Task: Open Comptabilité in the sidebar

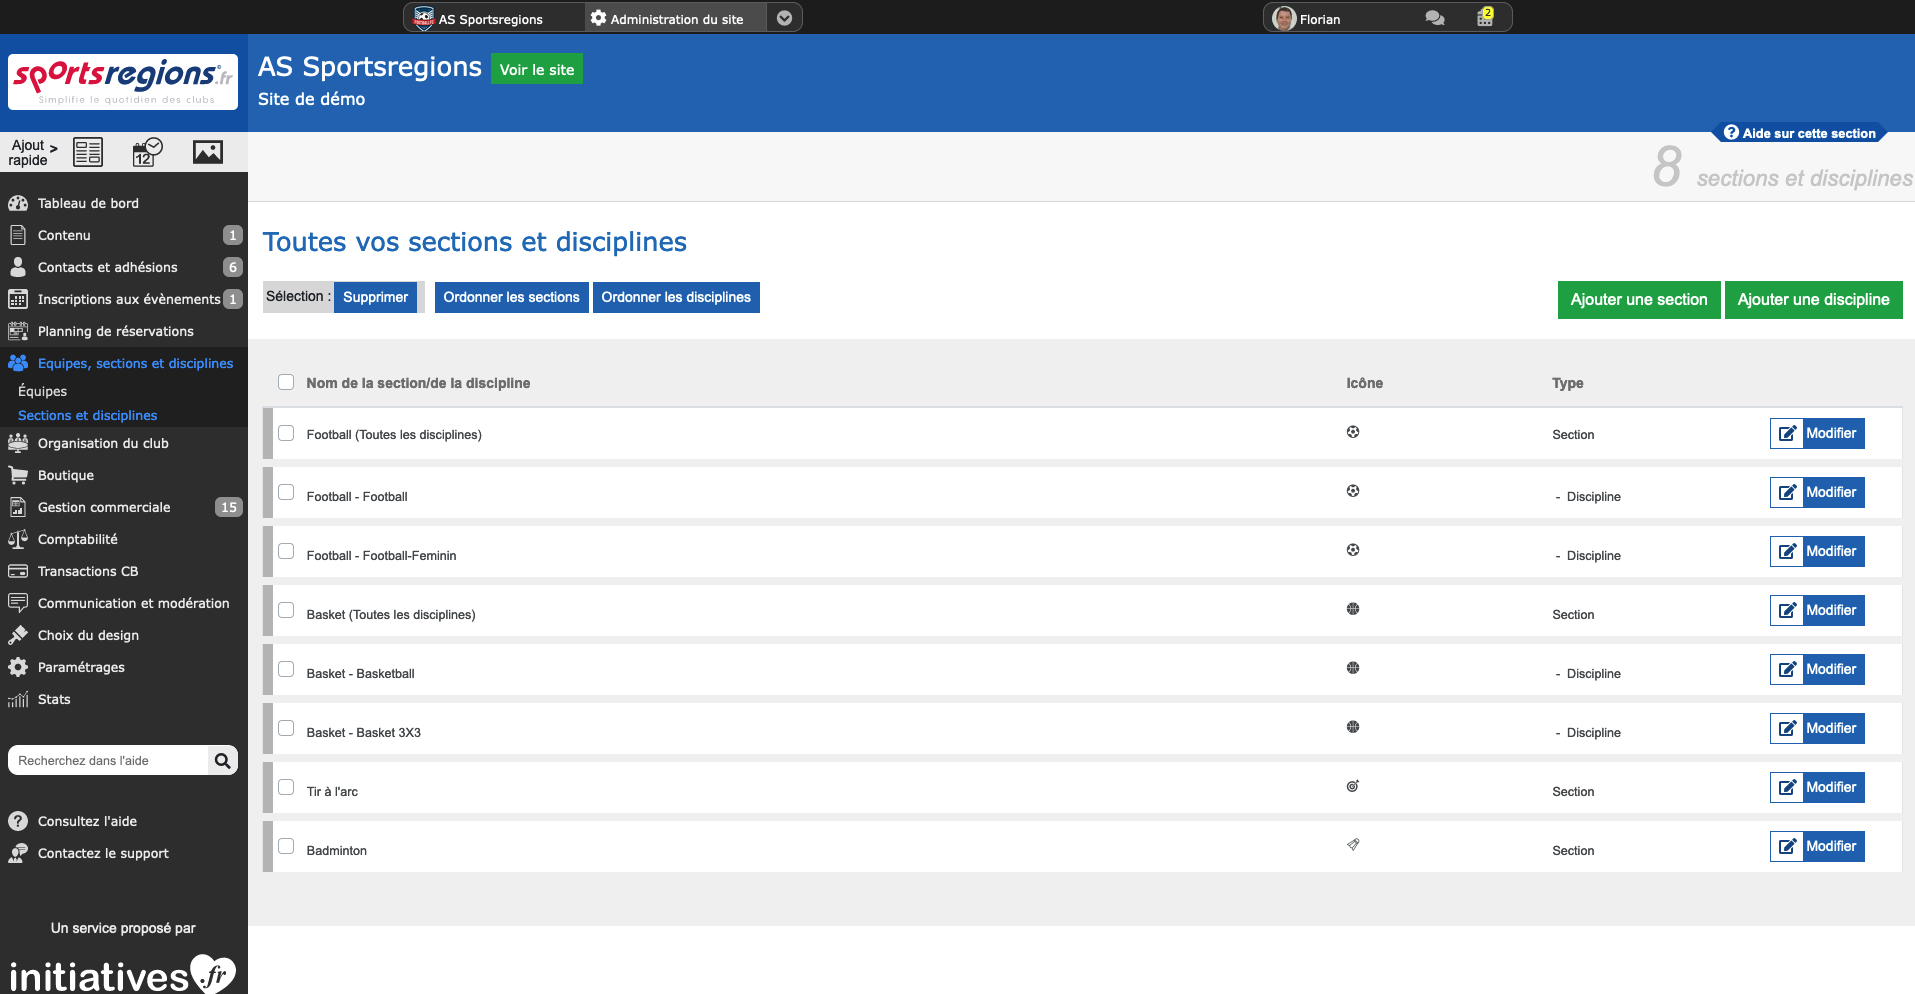Action: (x=77, y=539)
